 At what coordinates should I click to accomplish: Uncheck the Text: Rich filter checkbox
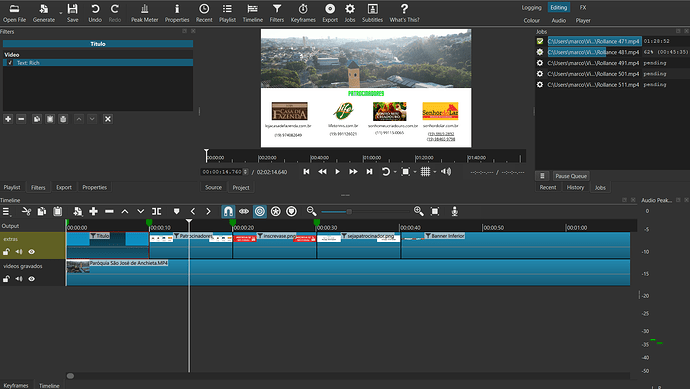(x=10, y=63)
